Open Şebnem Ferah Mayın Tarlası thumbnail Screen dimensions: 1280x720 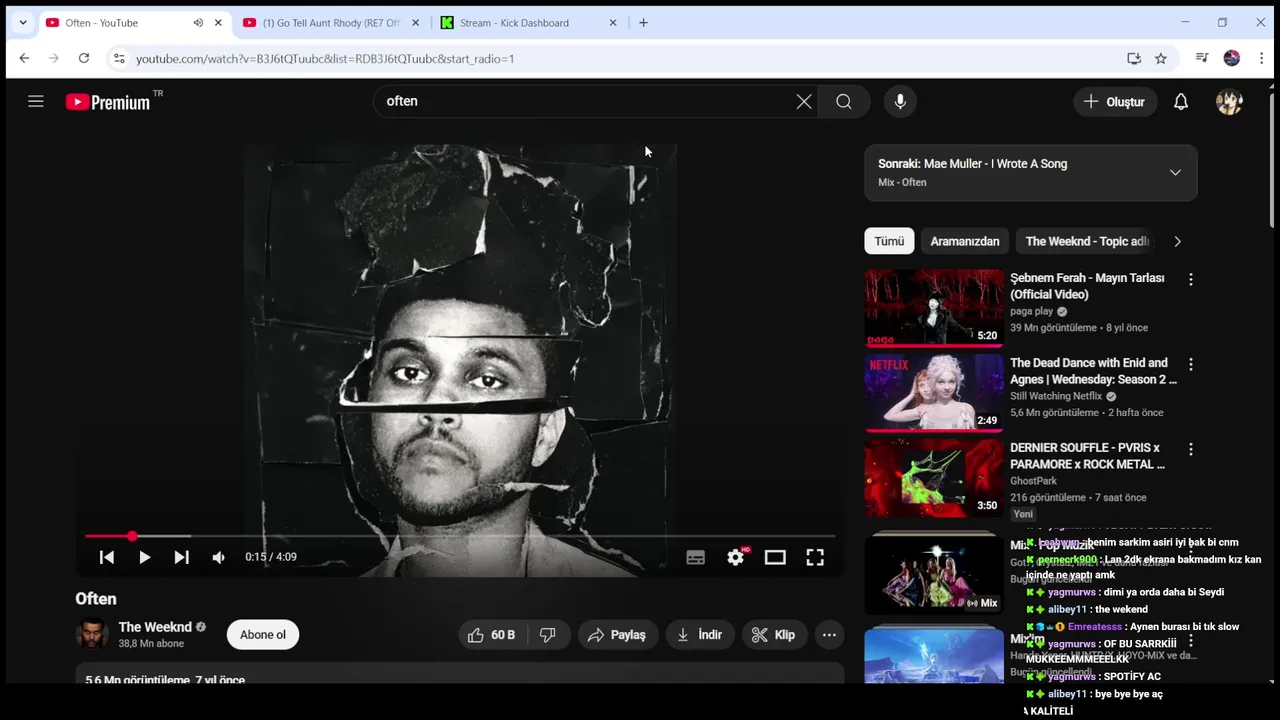(934, 308)
